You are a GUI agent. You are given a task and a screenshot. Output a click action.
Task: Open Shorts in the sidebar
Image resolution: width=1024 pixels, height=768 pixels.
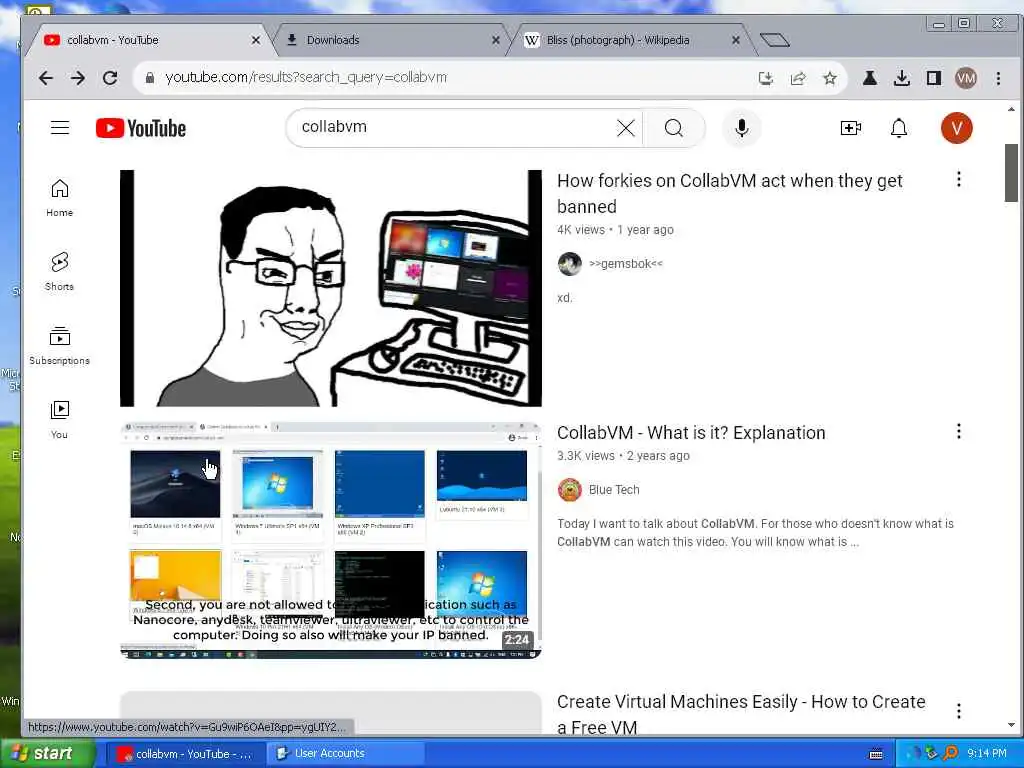pos(59,271)
